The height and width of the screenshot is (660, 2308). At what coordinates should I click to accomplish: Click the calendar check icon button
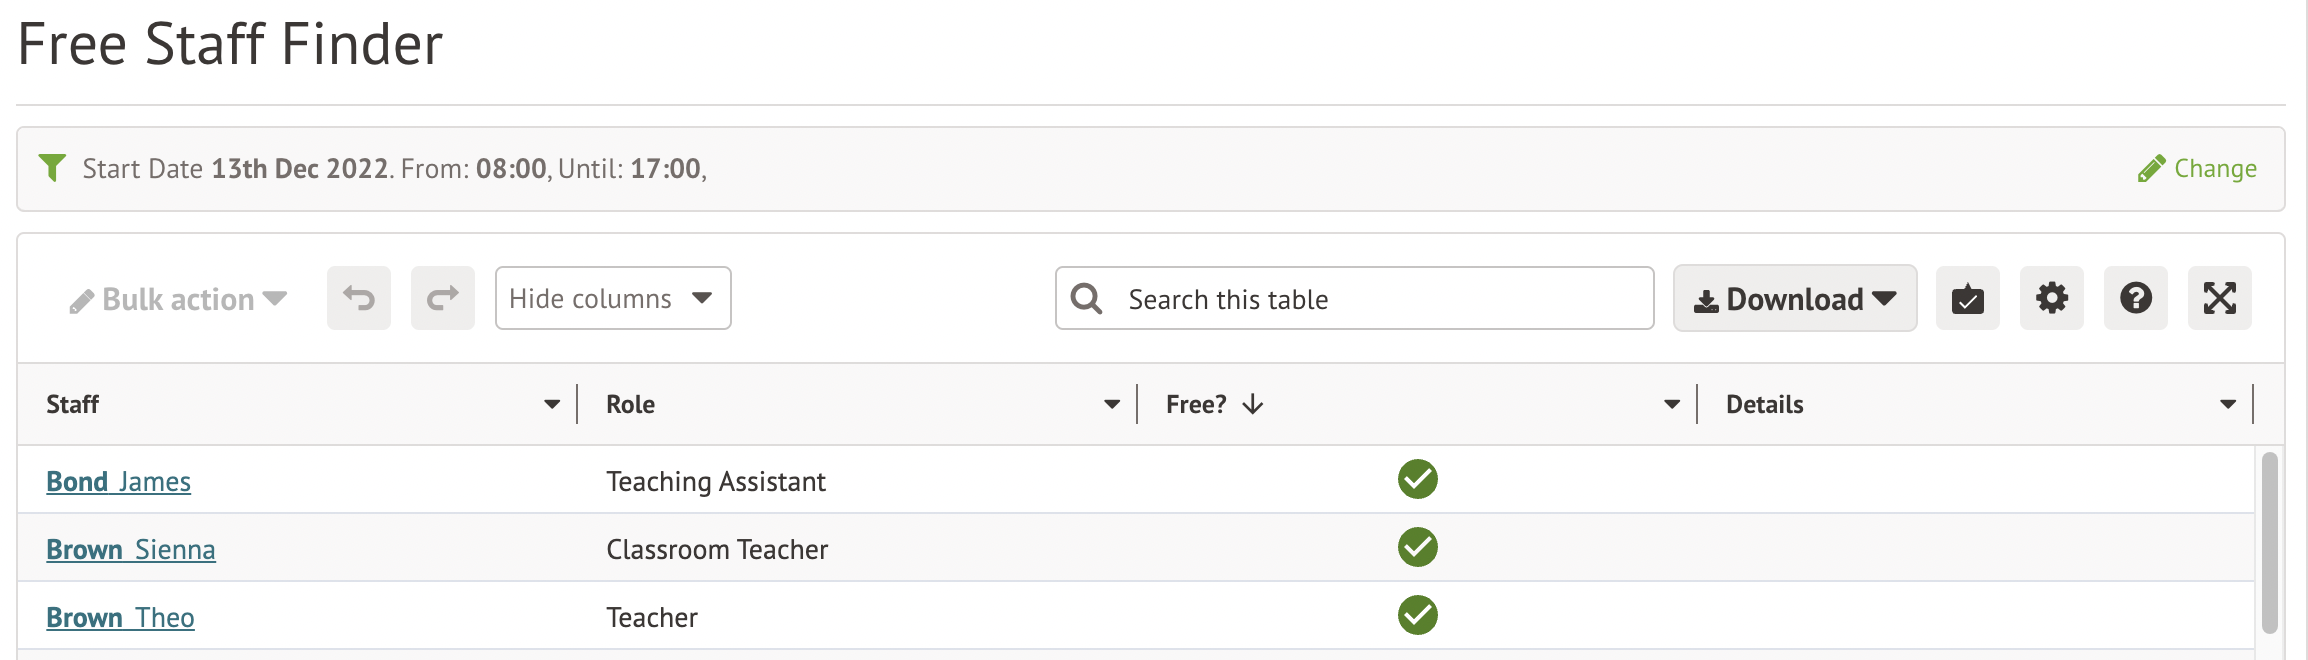[1967, 298]
